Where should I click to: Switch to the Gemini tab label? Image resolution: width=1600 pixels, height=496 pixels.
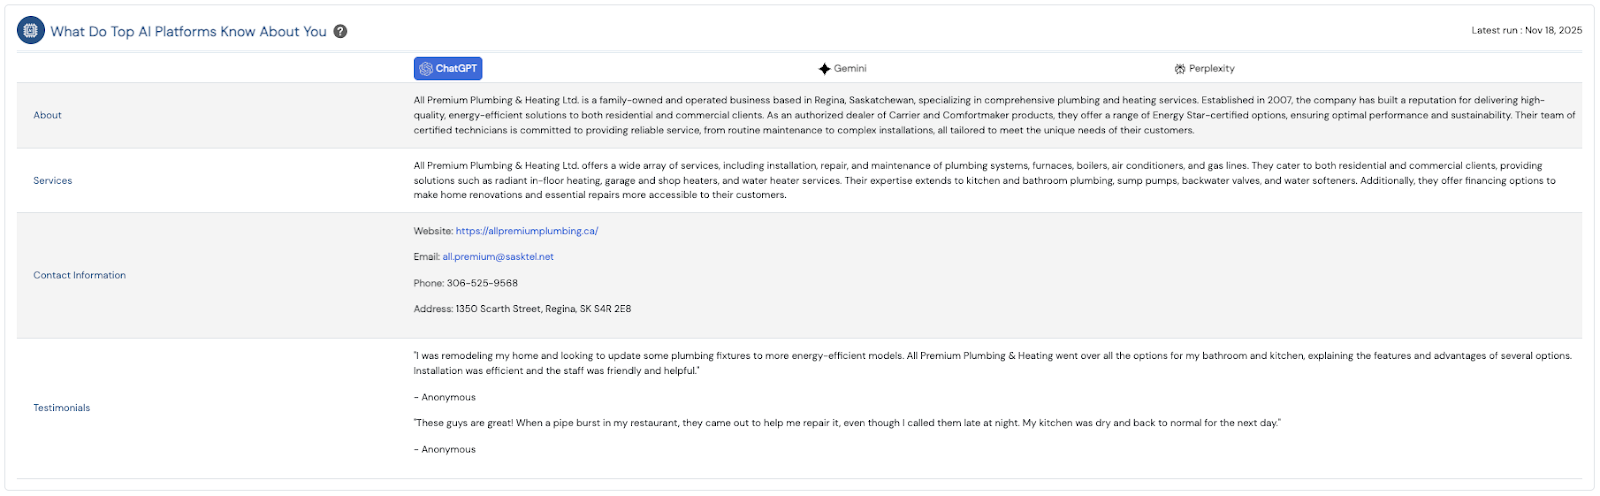pyautogui.click(x=850, y=69)
